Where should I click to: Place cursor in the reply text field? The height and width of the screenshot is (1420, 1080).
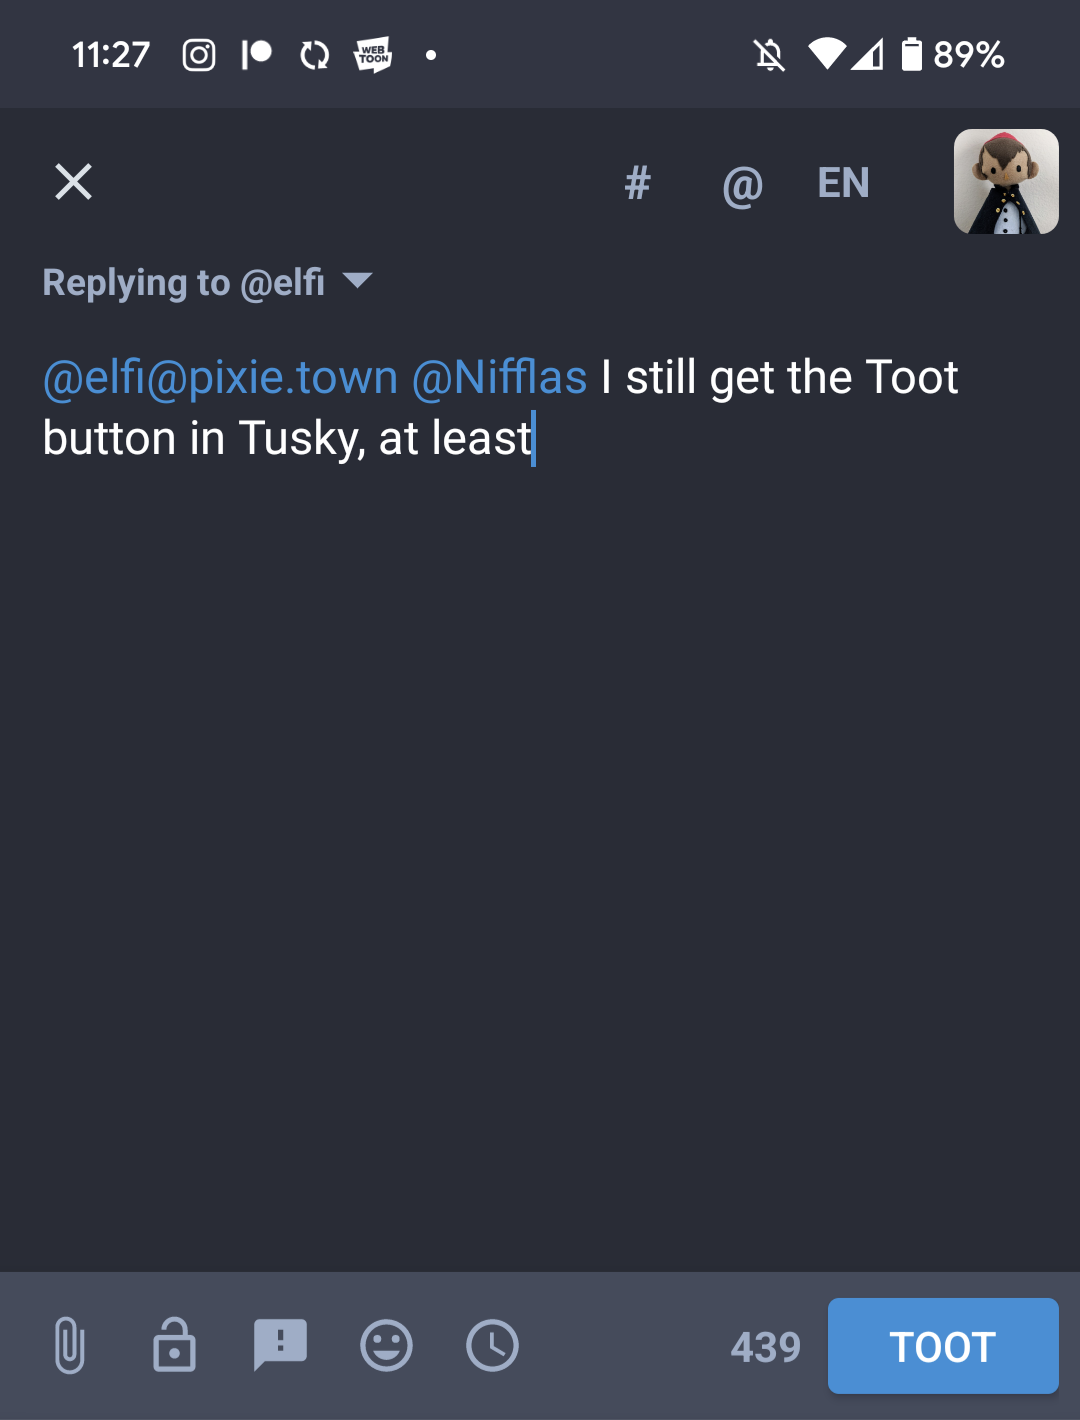pos(540,800)
